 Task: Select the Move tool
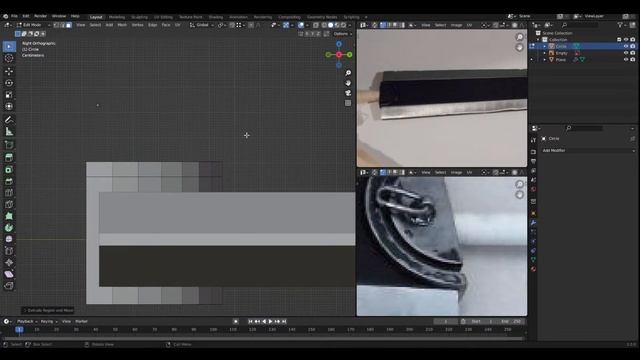point(9,71)
